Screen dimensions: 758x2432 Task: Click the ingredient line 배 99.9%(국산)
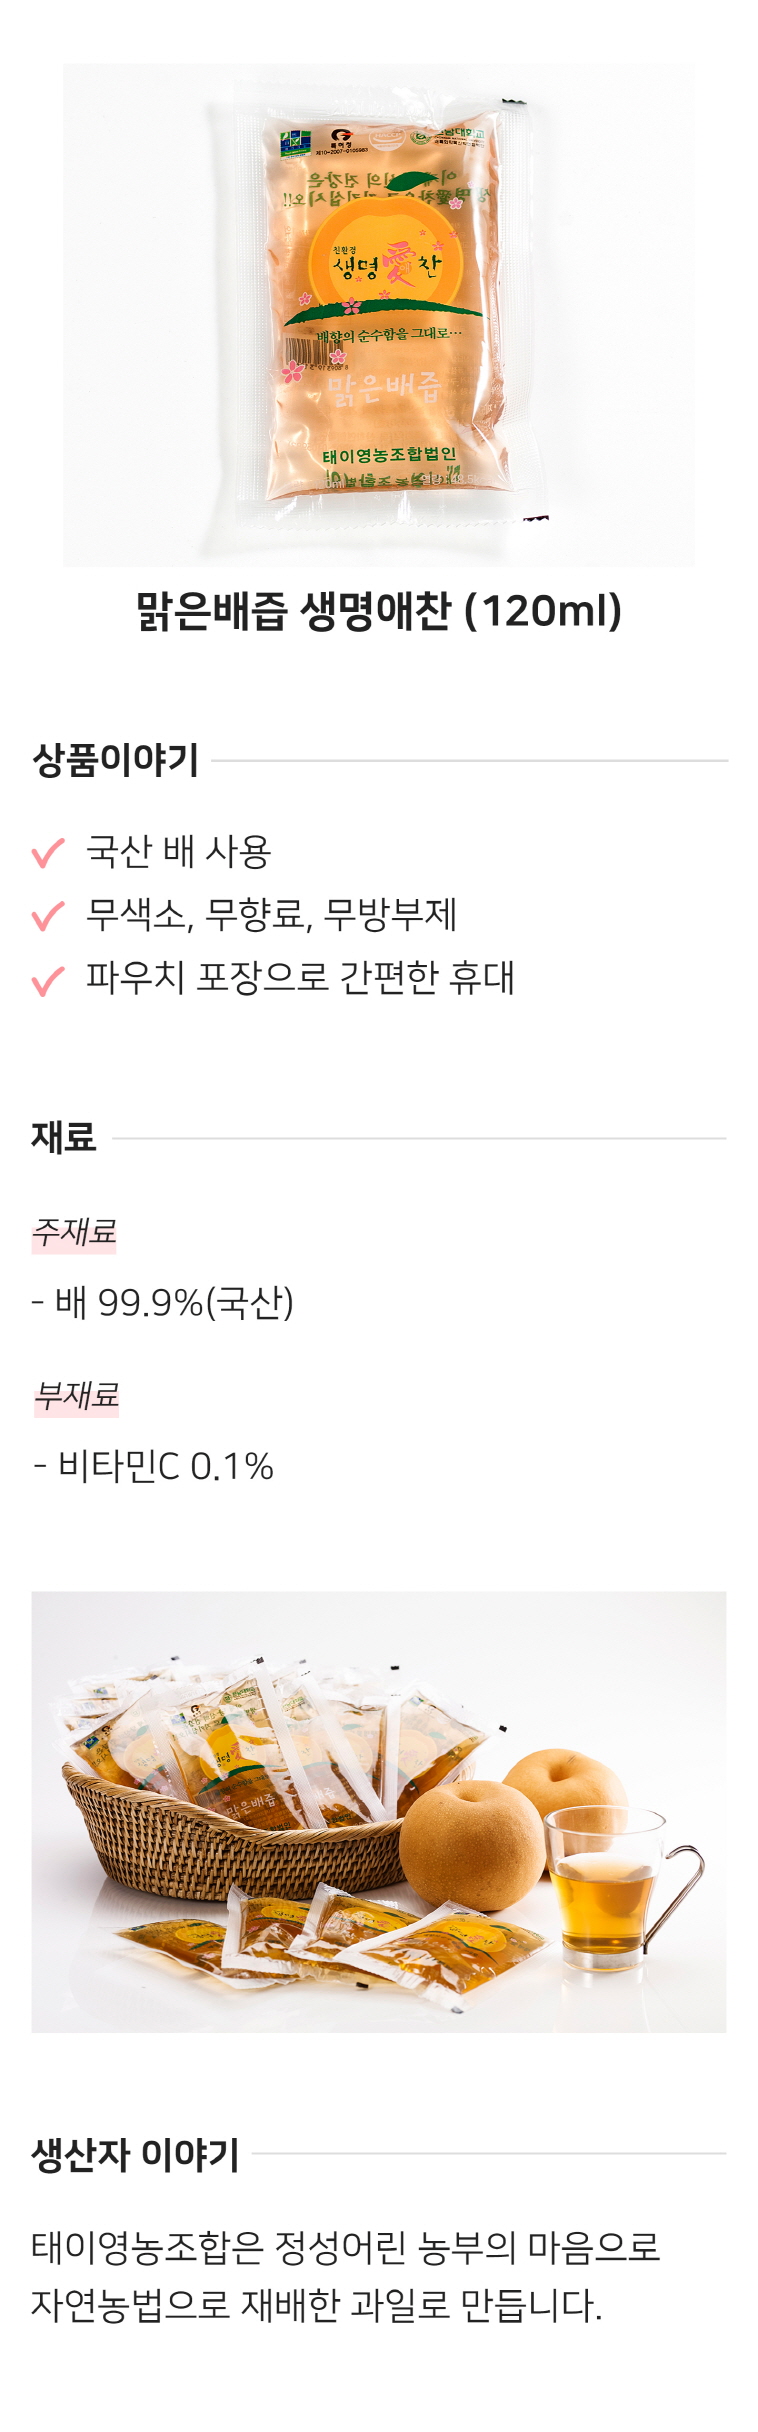pos(162,1303)
